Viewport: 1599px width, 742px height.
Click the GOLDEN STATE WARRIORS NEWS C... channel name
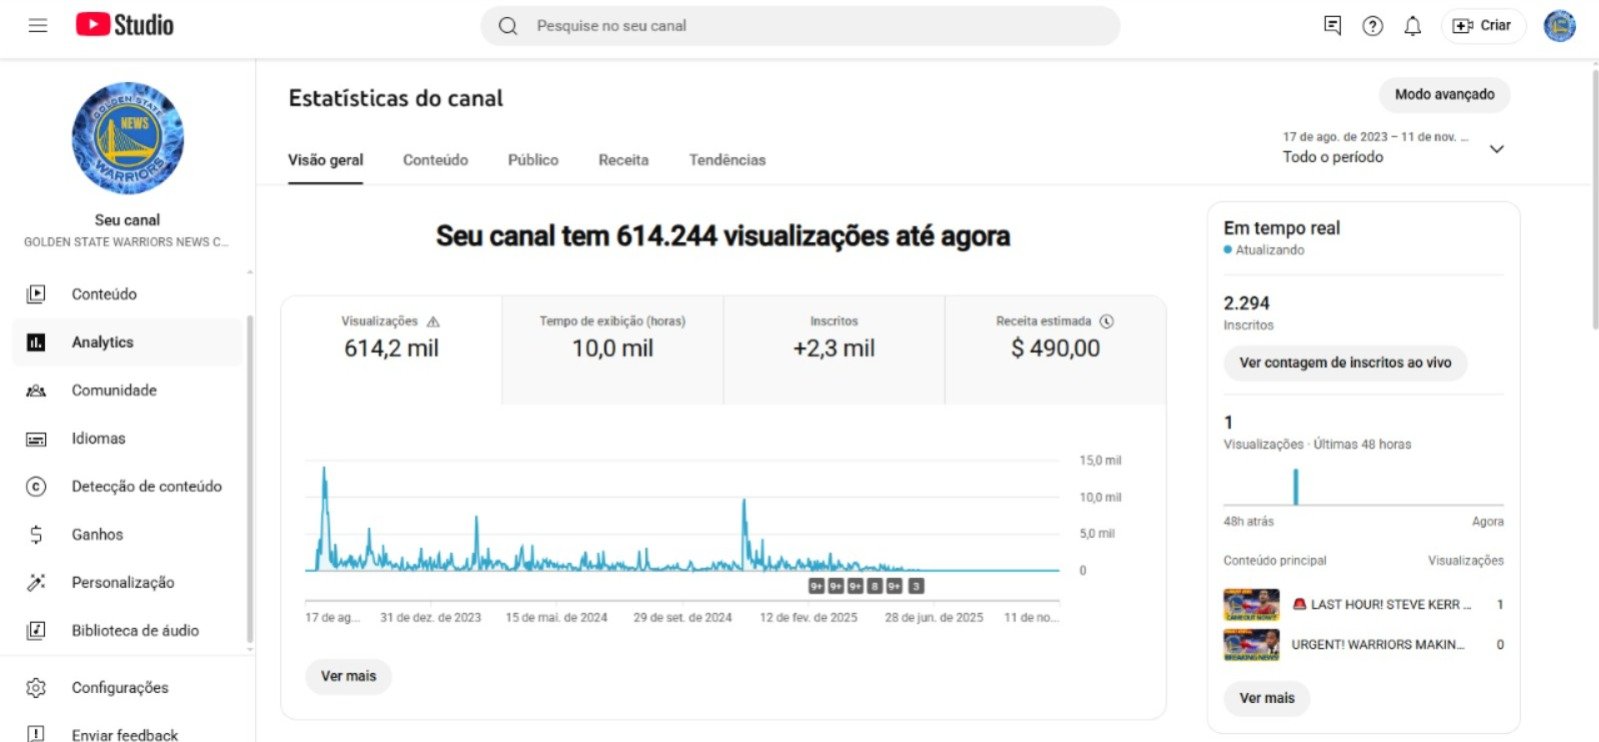(126, 242)
